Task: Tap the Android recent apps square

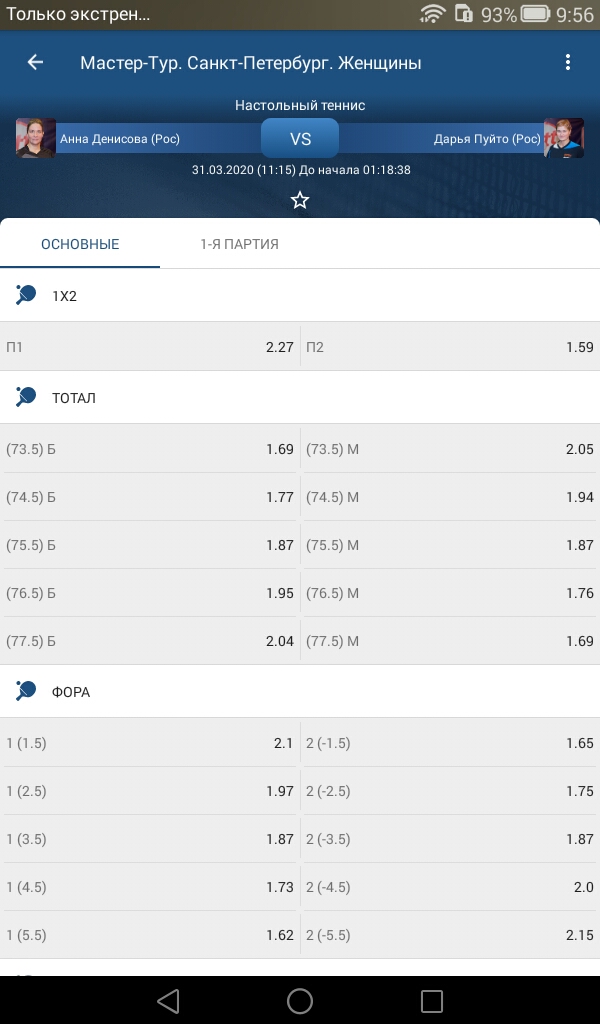Action: click(432, 1000)
